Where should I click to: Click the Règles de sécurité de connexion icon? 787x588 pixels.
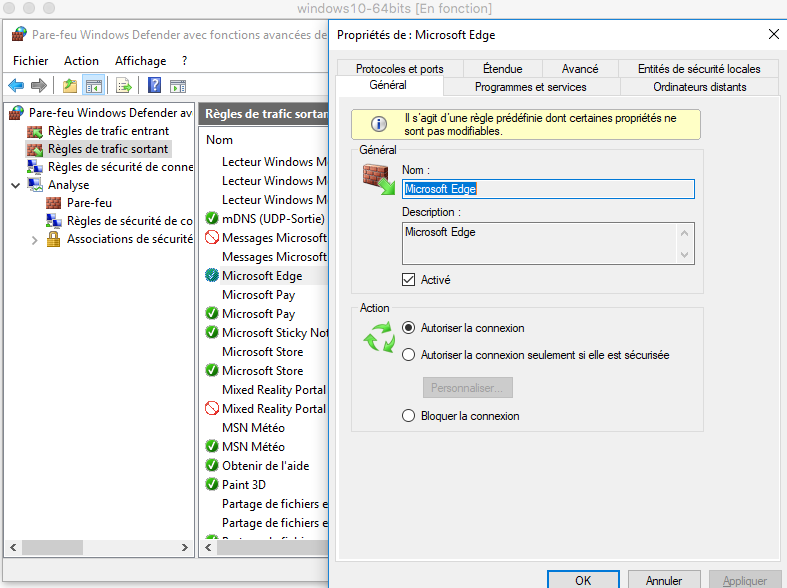point(35,167)
